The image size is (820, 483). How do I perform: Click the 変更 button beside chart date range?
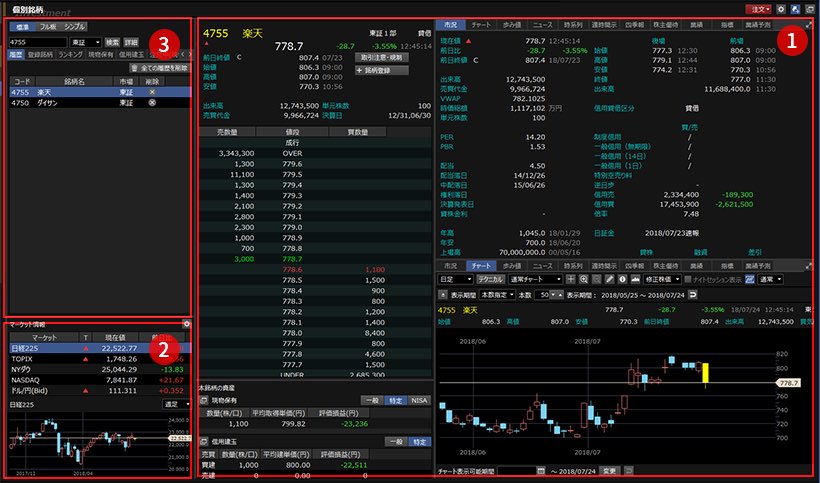coord(608,471)
